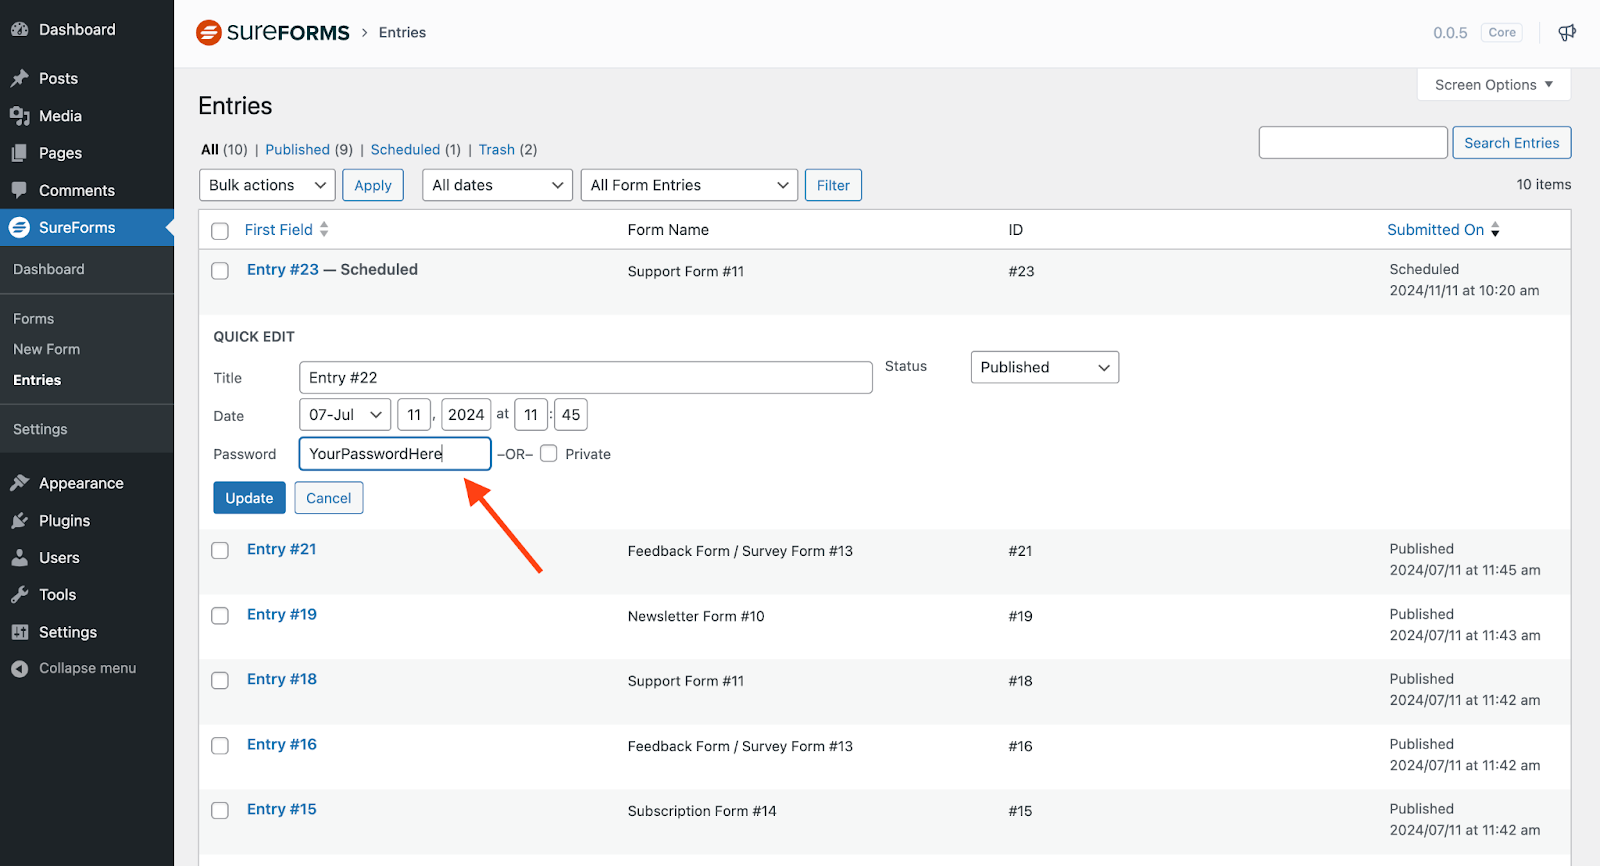Screen dimensions: 1600x866
Task: Open the Entry #19 link
Action: tap(282, 614)
